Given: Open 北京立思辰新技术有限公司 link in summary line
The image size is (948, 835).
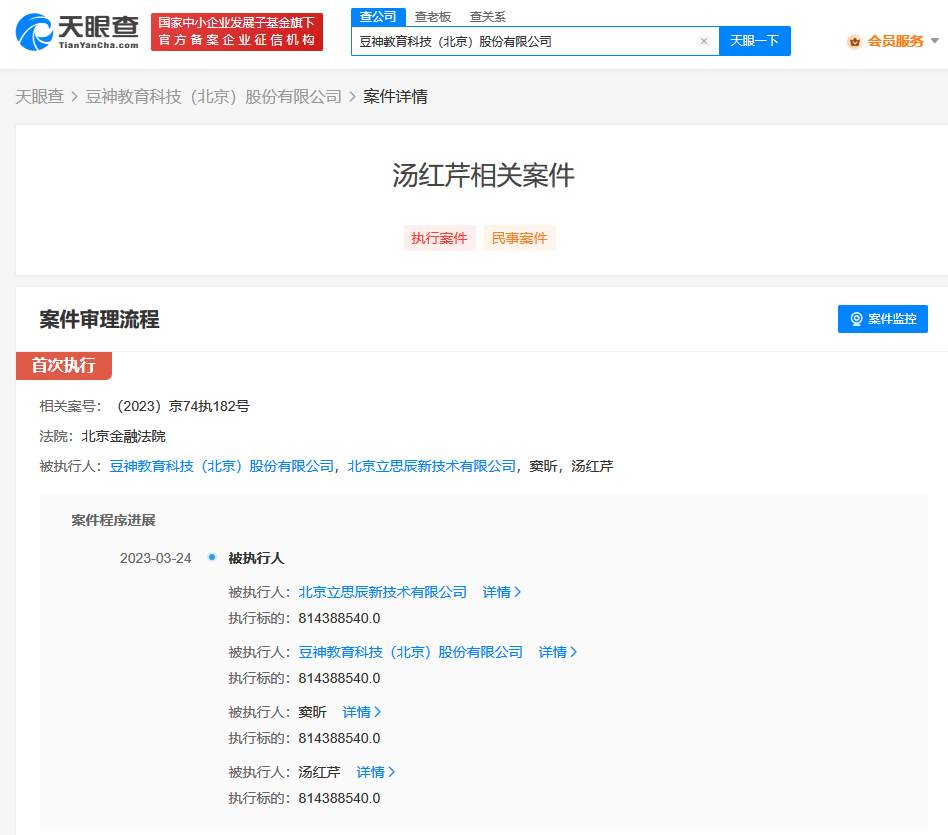Looking at the screenshot, I should [432, 466].
